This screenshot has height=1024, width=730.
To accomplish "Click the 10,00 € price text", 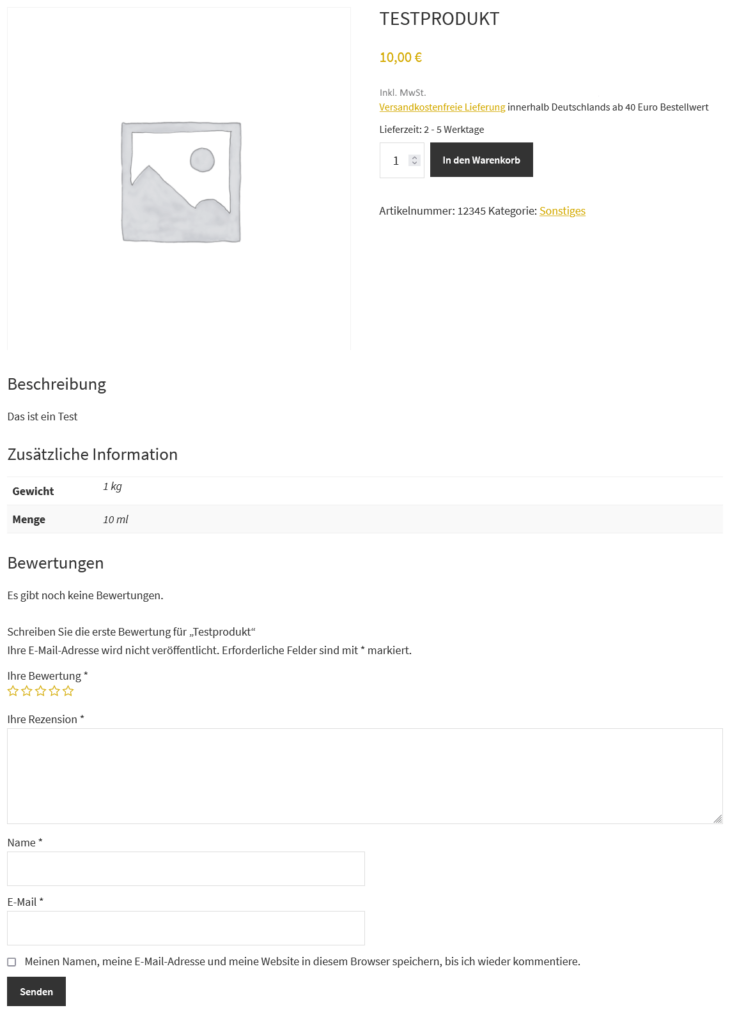I will coord(399,57).
